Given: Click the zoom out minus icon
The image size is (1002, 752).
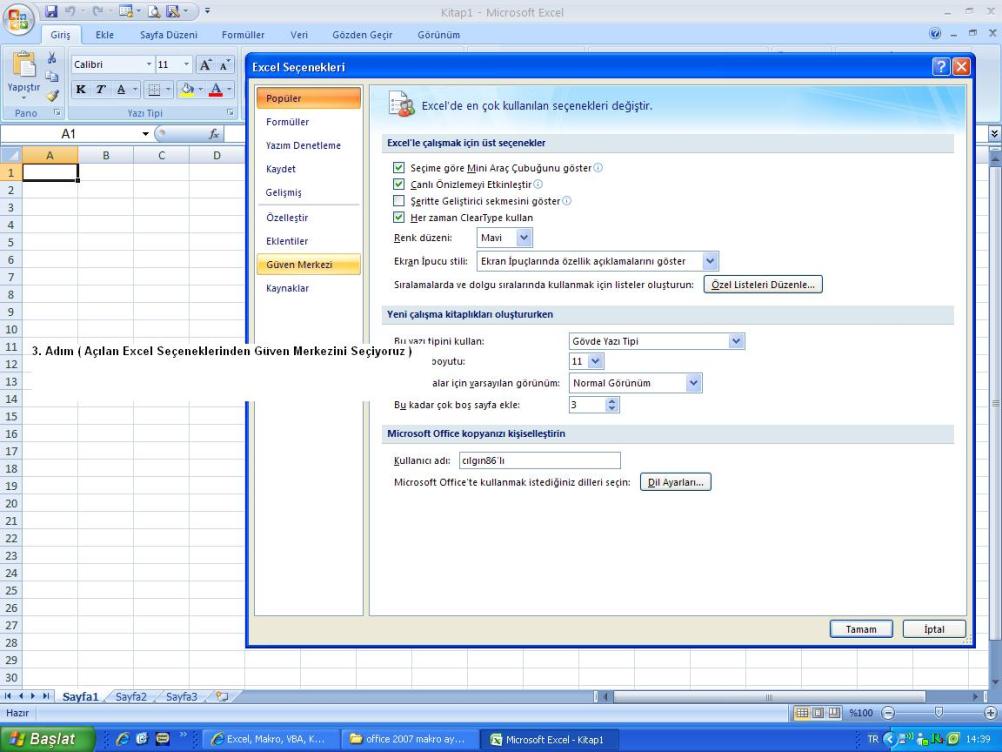Looking at the screenshot, I should (888, 712).
